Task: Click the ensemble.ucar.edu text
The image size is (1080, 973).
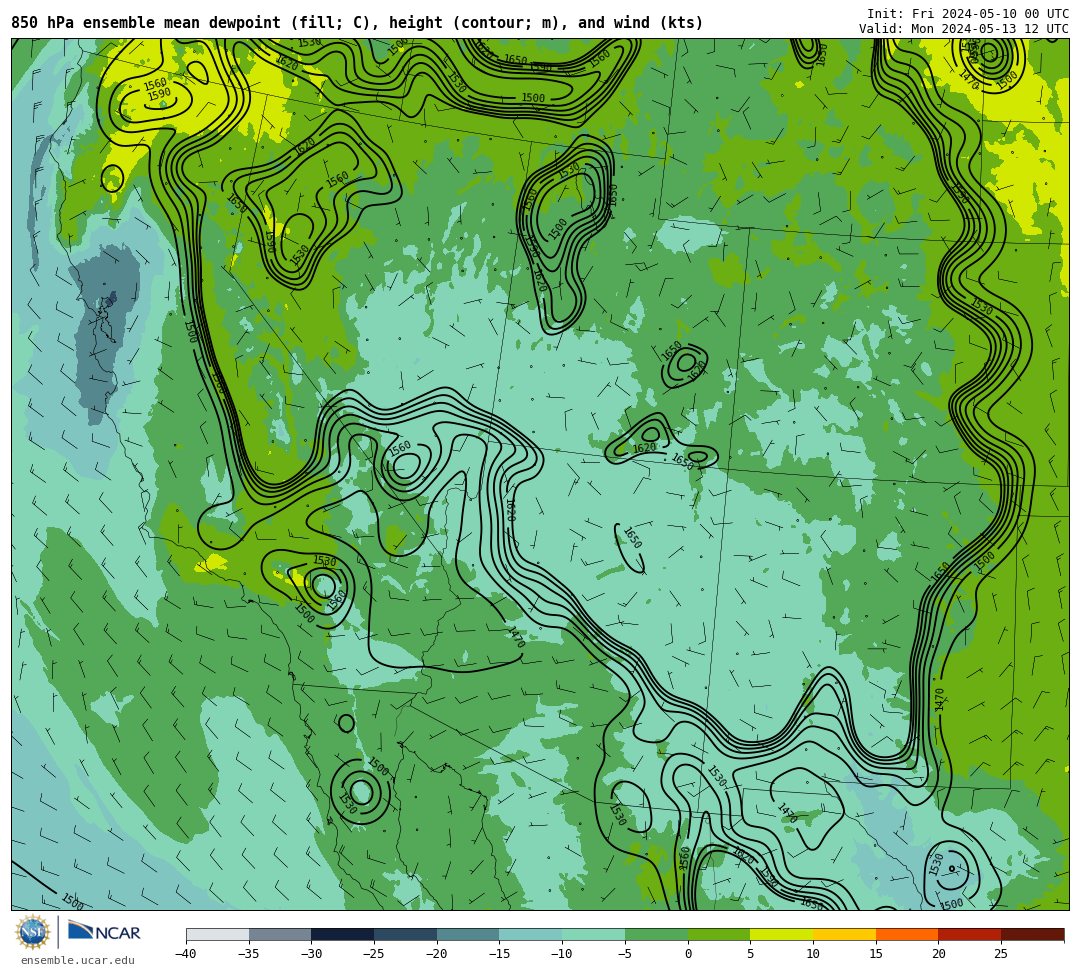Action: (x=78, y=960)
